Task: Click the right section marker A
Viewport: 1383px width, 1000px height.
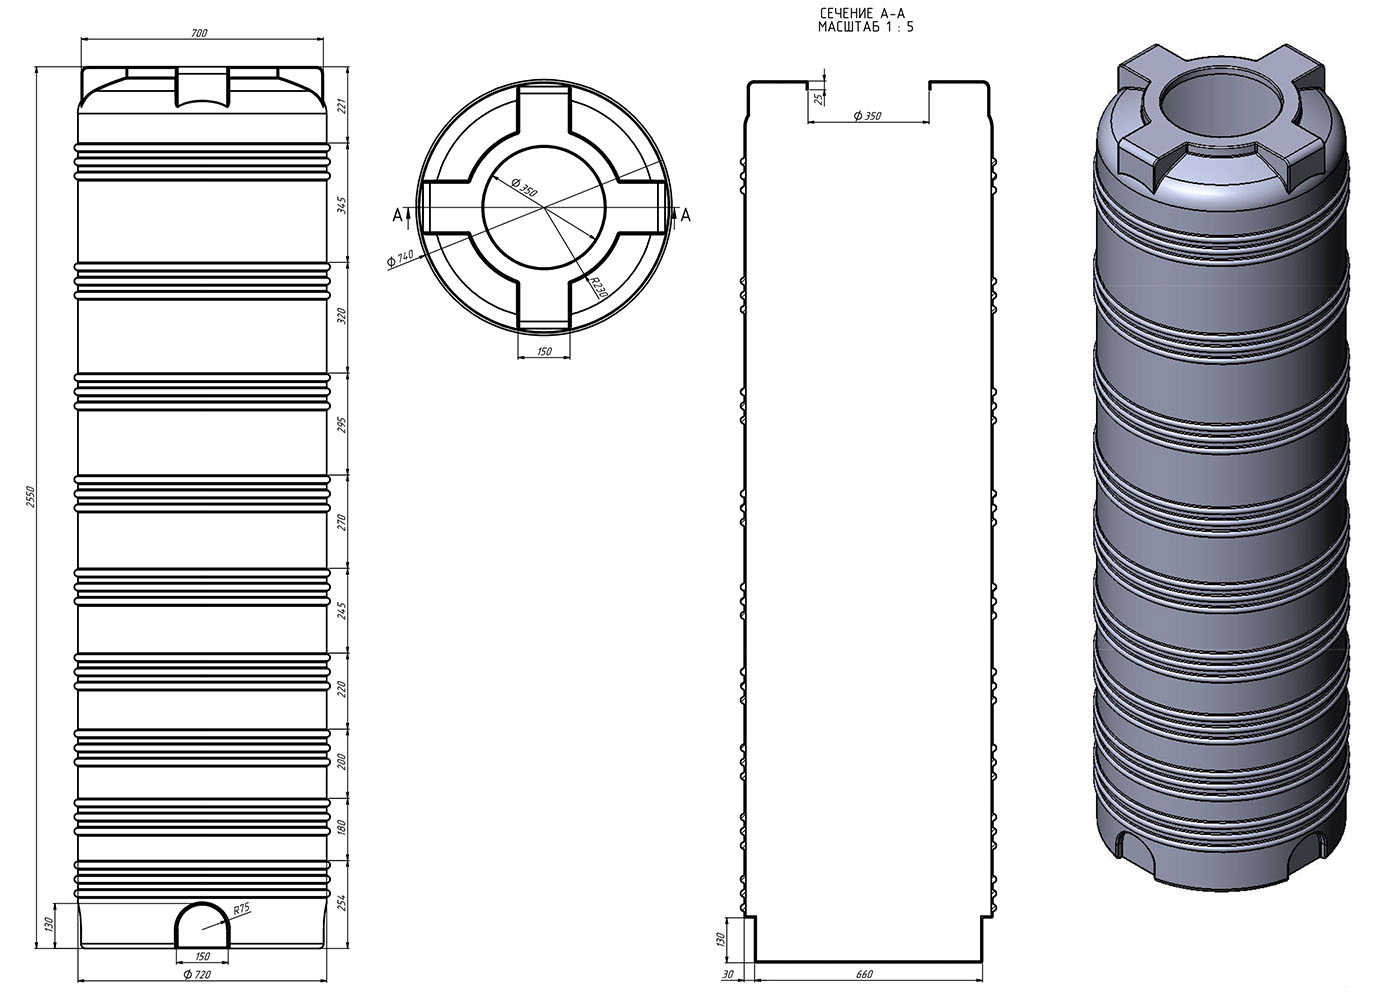Action: tap(686, 214)
